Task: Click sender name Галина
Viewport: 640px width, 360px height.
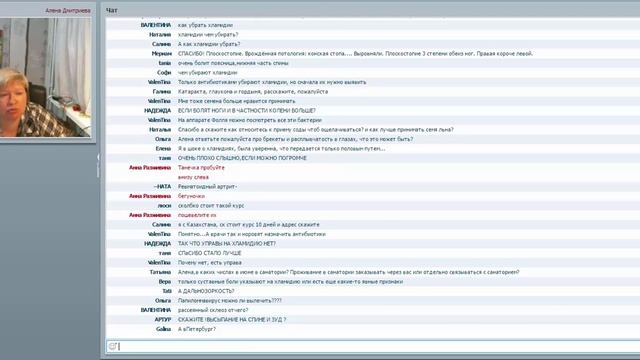Action: 162,92
